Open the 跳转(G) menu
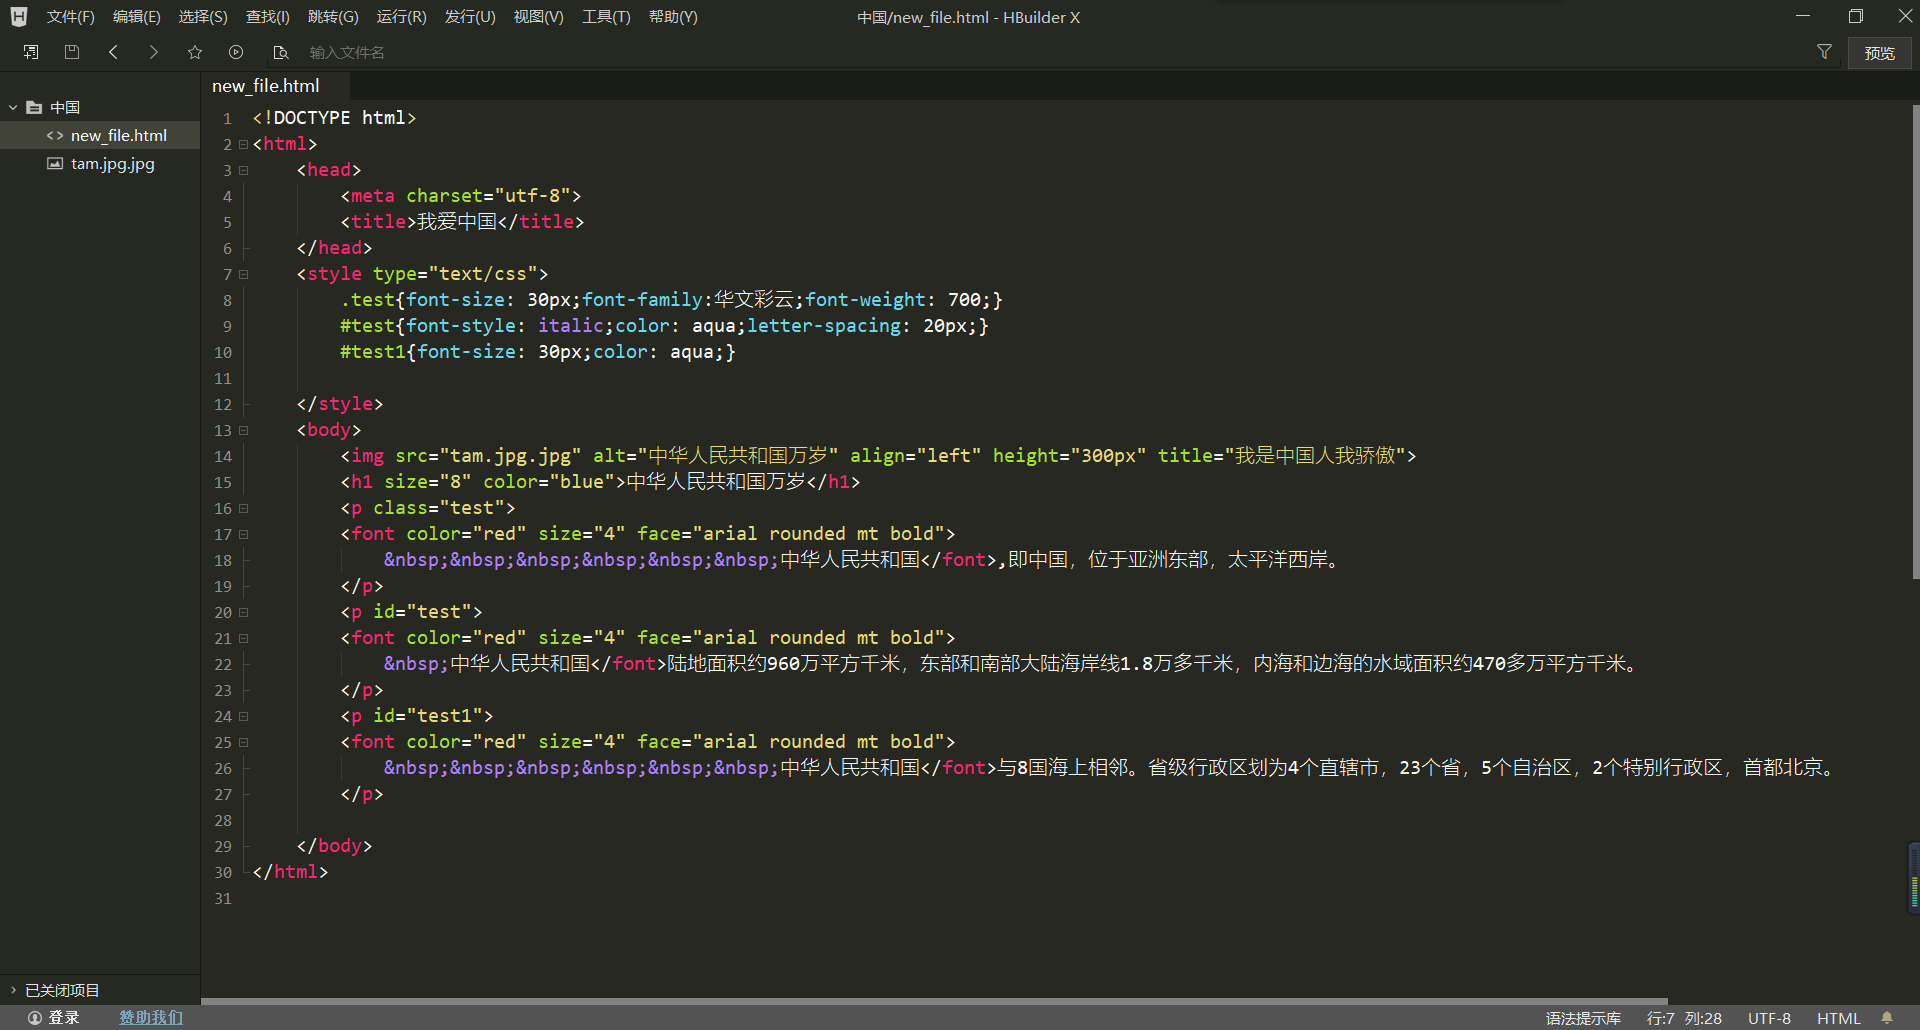The image size is (1920, 1030). (333, 17)
